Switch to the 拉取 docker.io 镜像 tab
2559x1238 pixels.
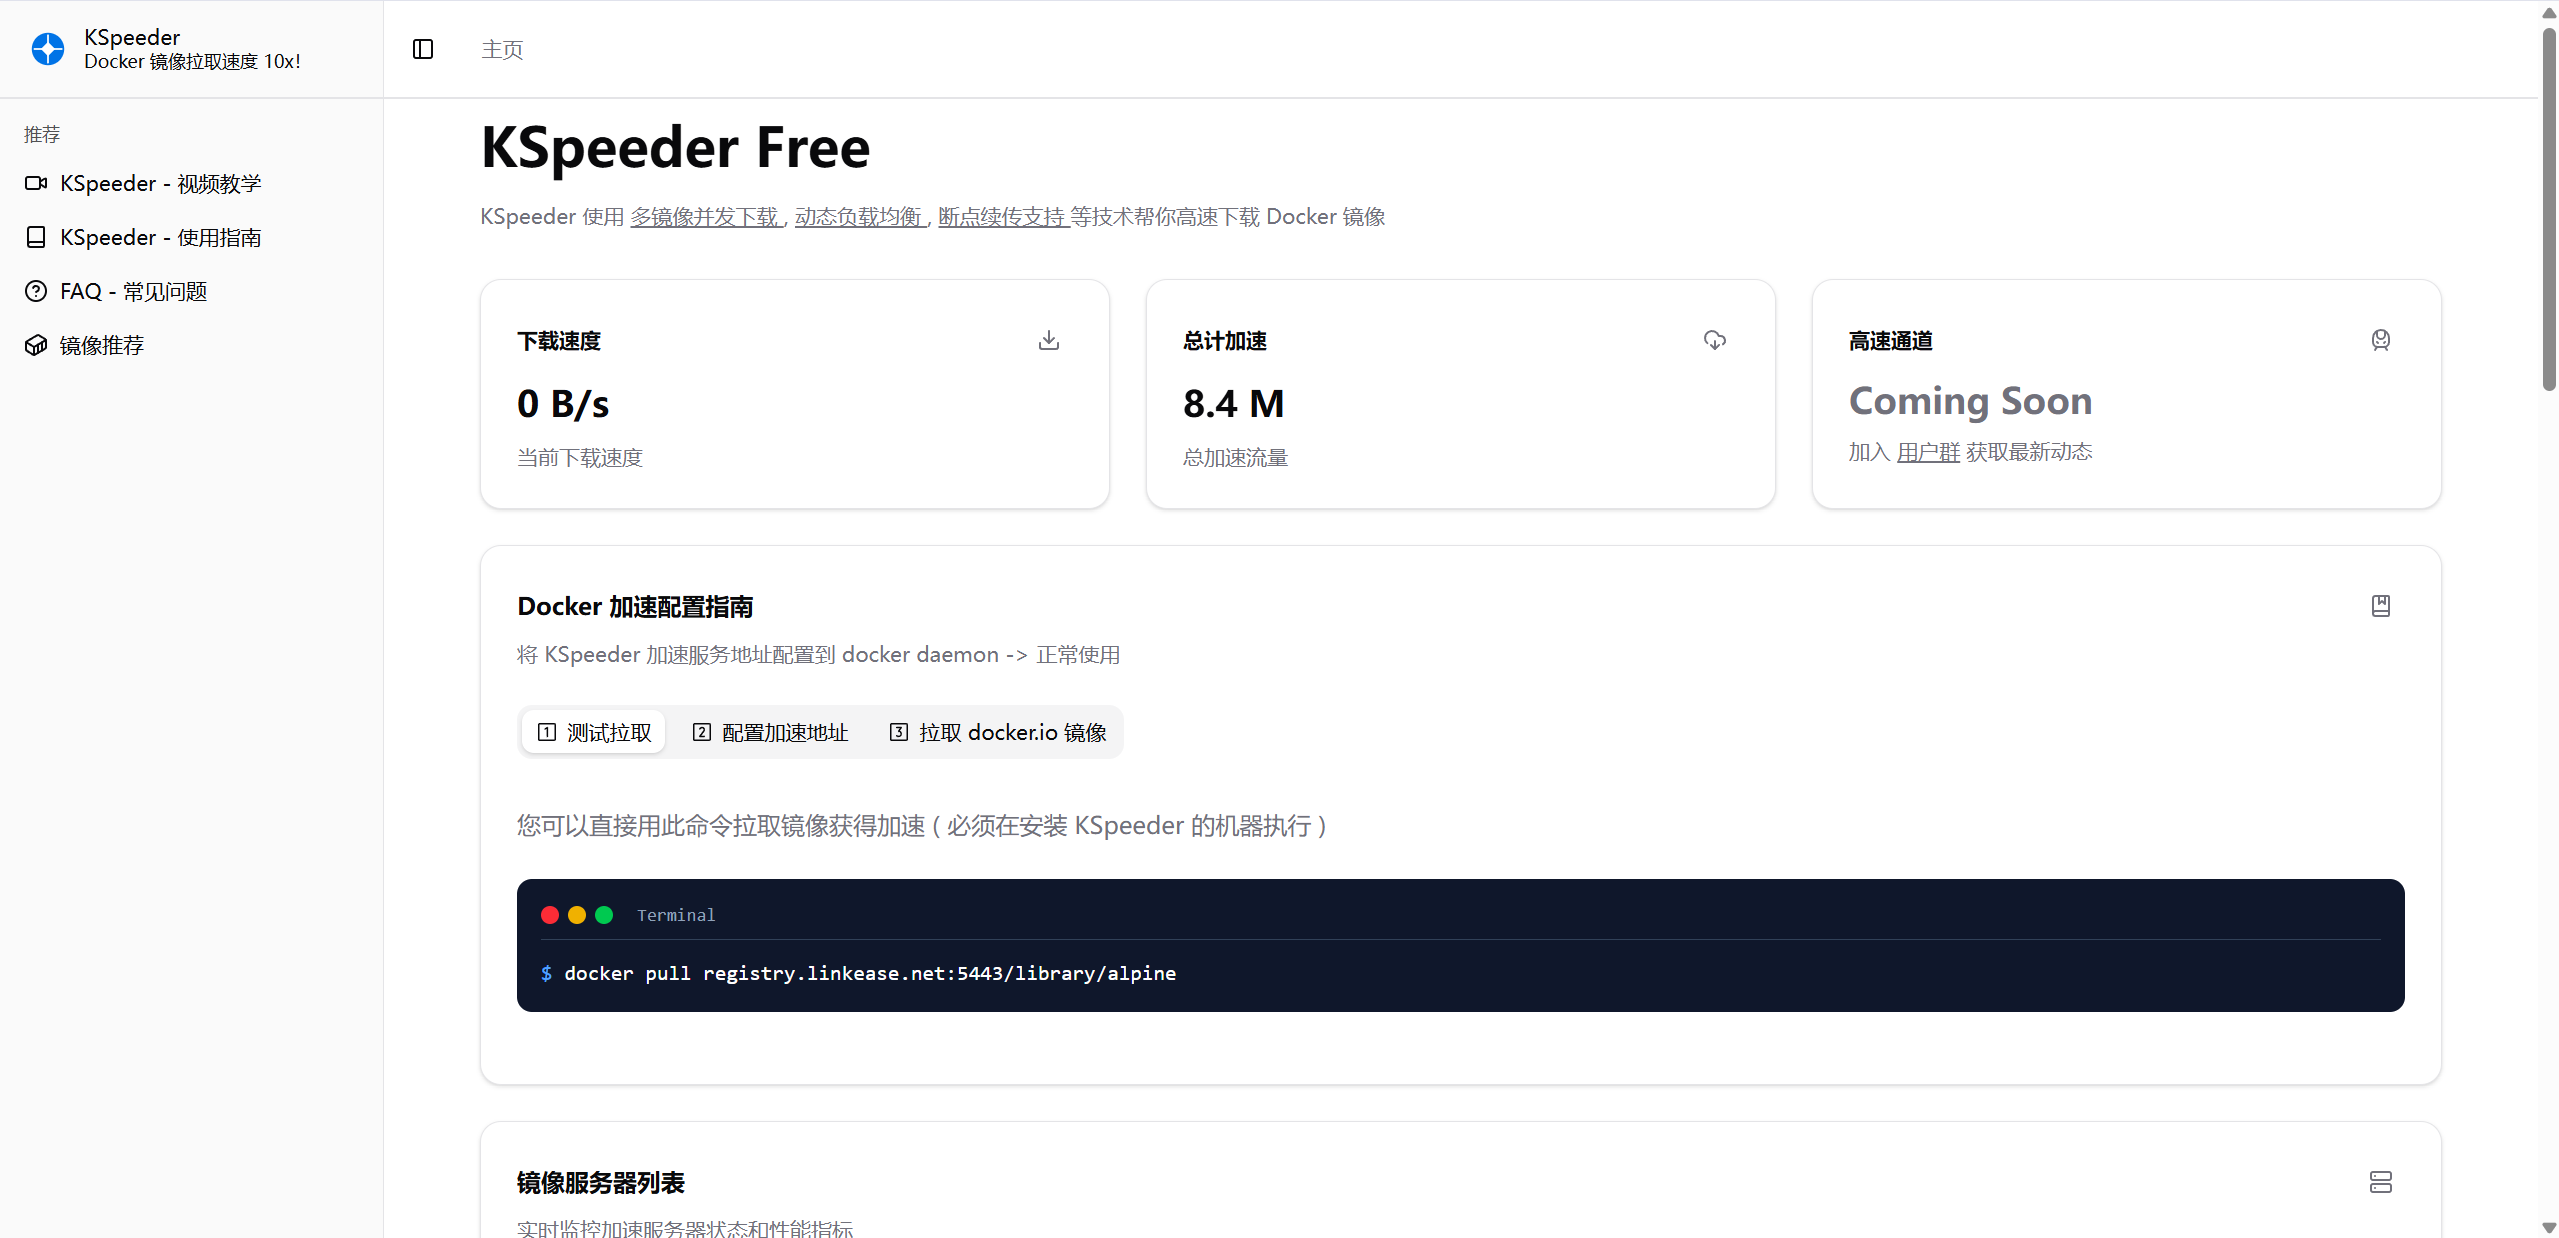tap(998, 733)
